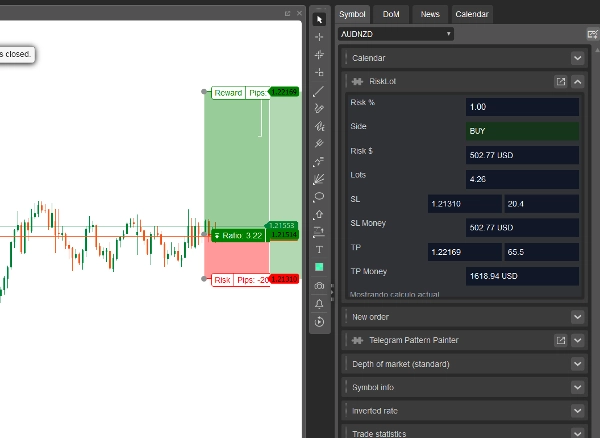Select the multi-line crosshair tool below the crosshair
The height and width of the screenshot is (438, 600).
319,55
